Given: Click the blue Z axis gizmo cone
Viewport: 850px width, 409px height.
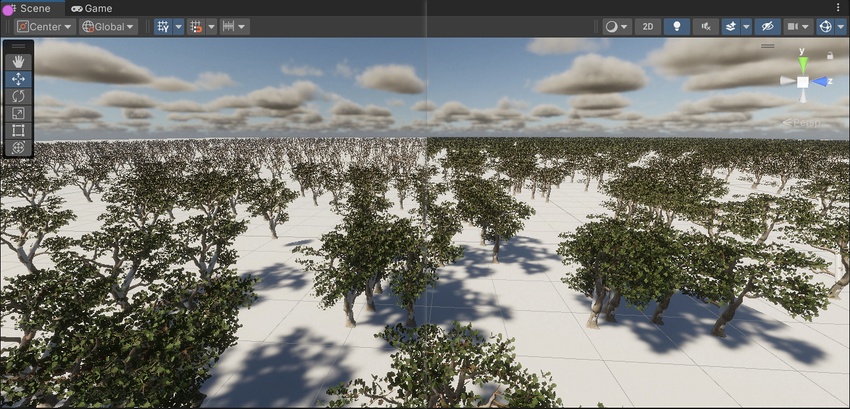Looking at the screenshot, I should coord(820,81).
